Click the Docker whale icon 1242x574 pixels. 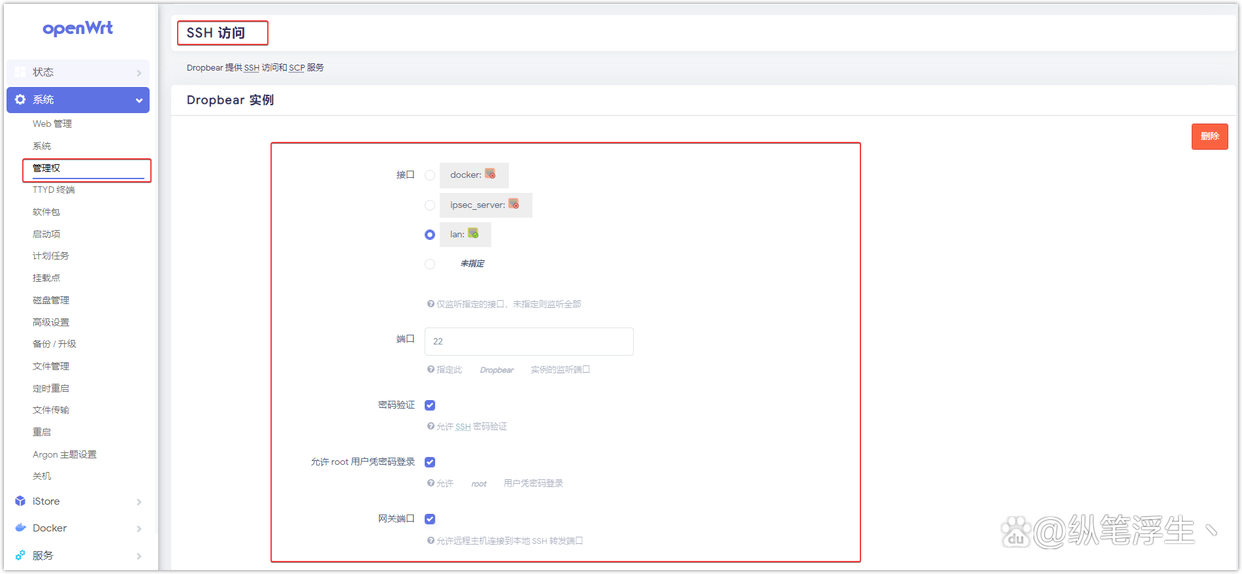point(20,528)
